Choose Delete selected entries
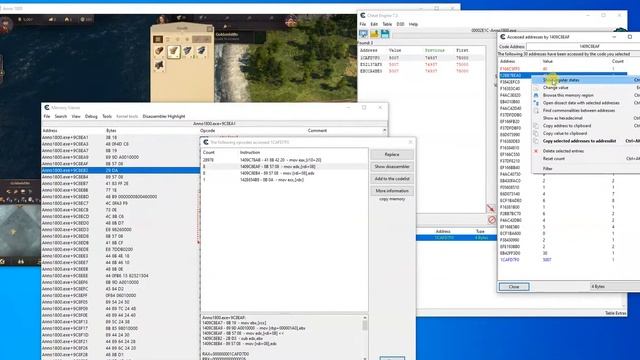 click(563, 151)
